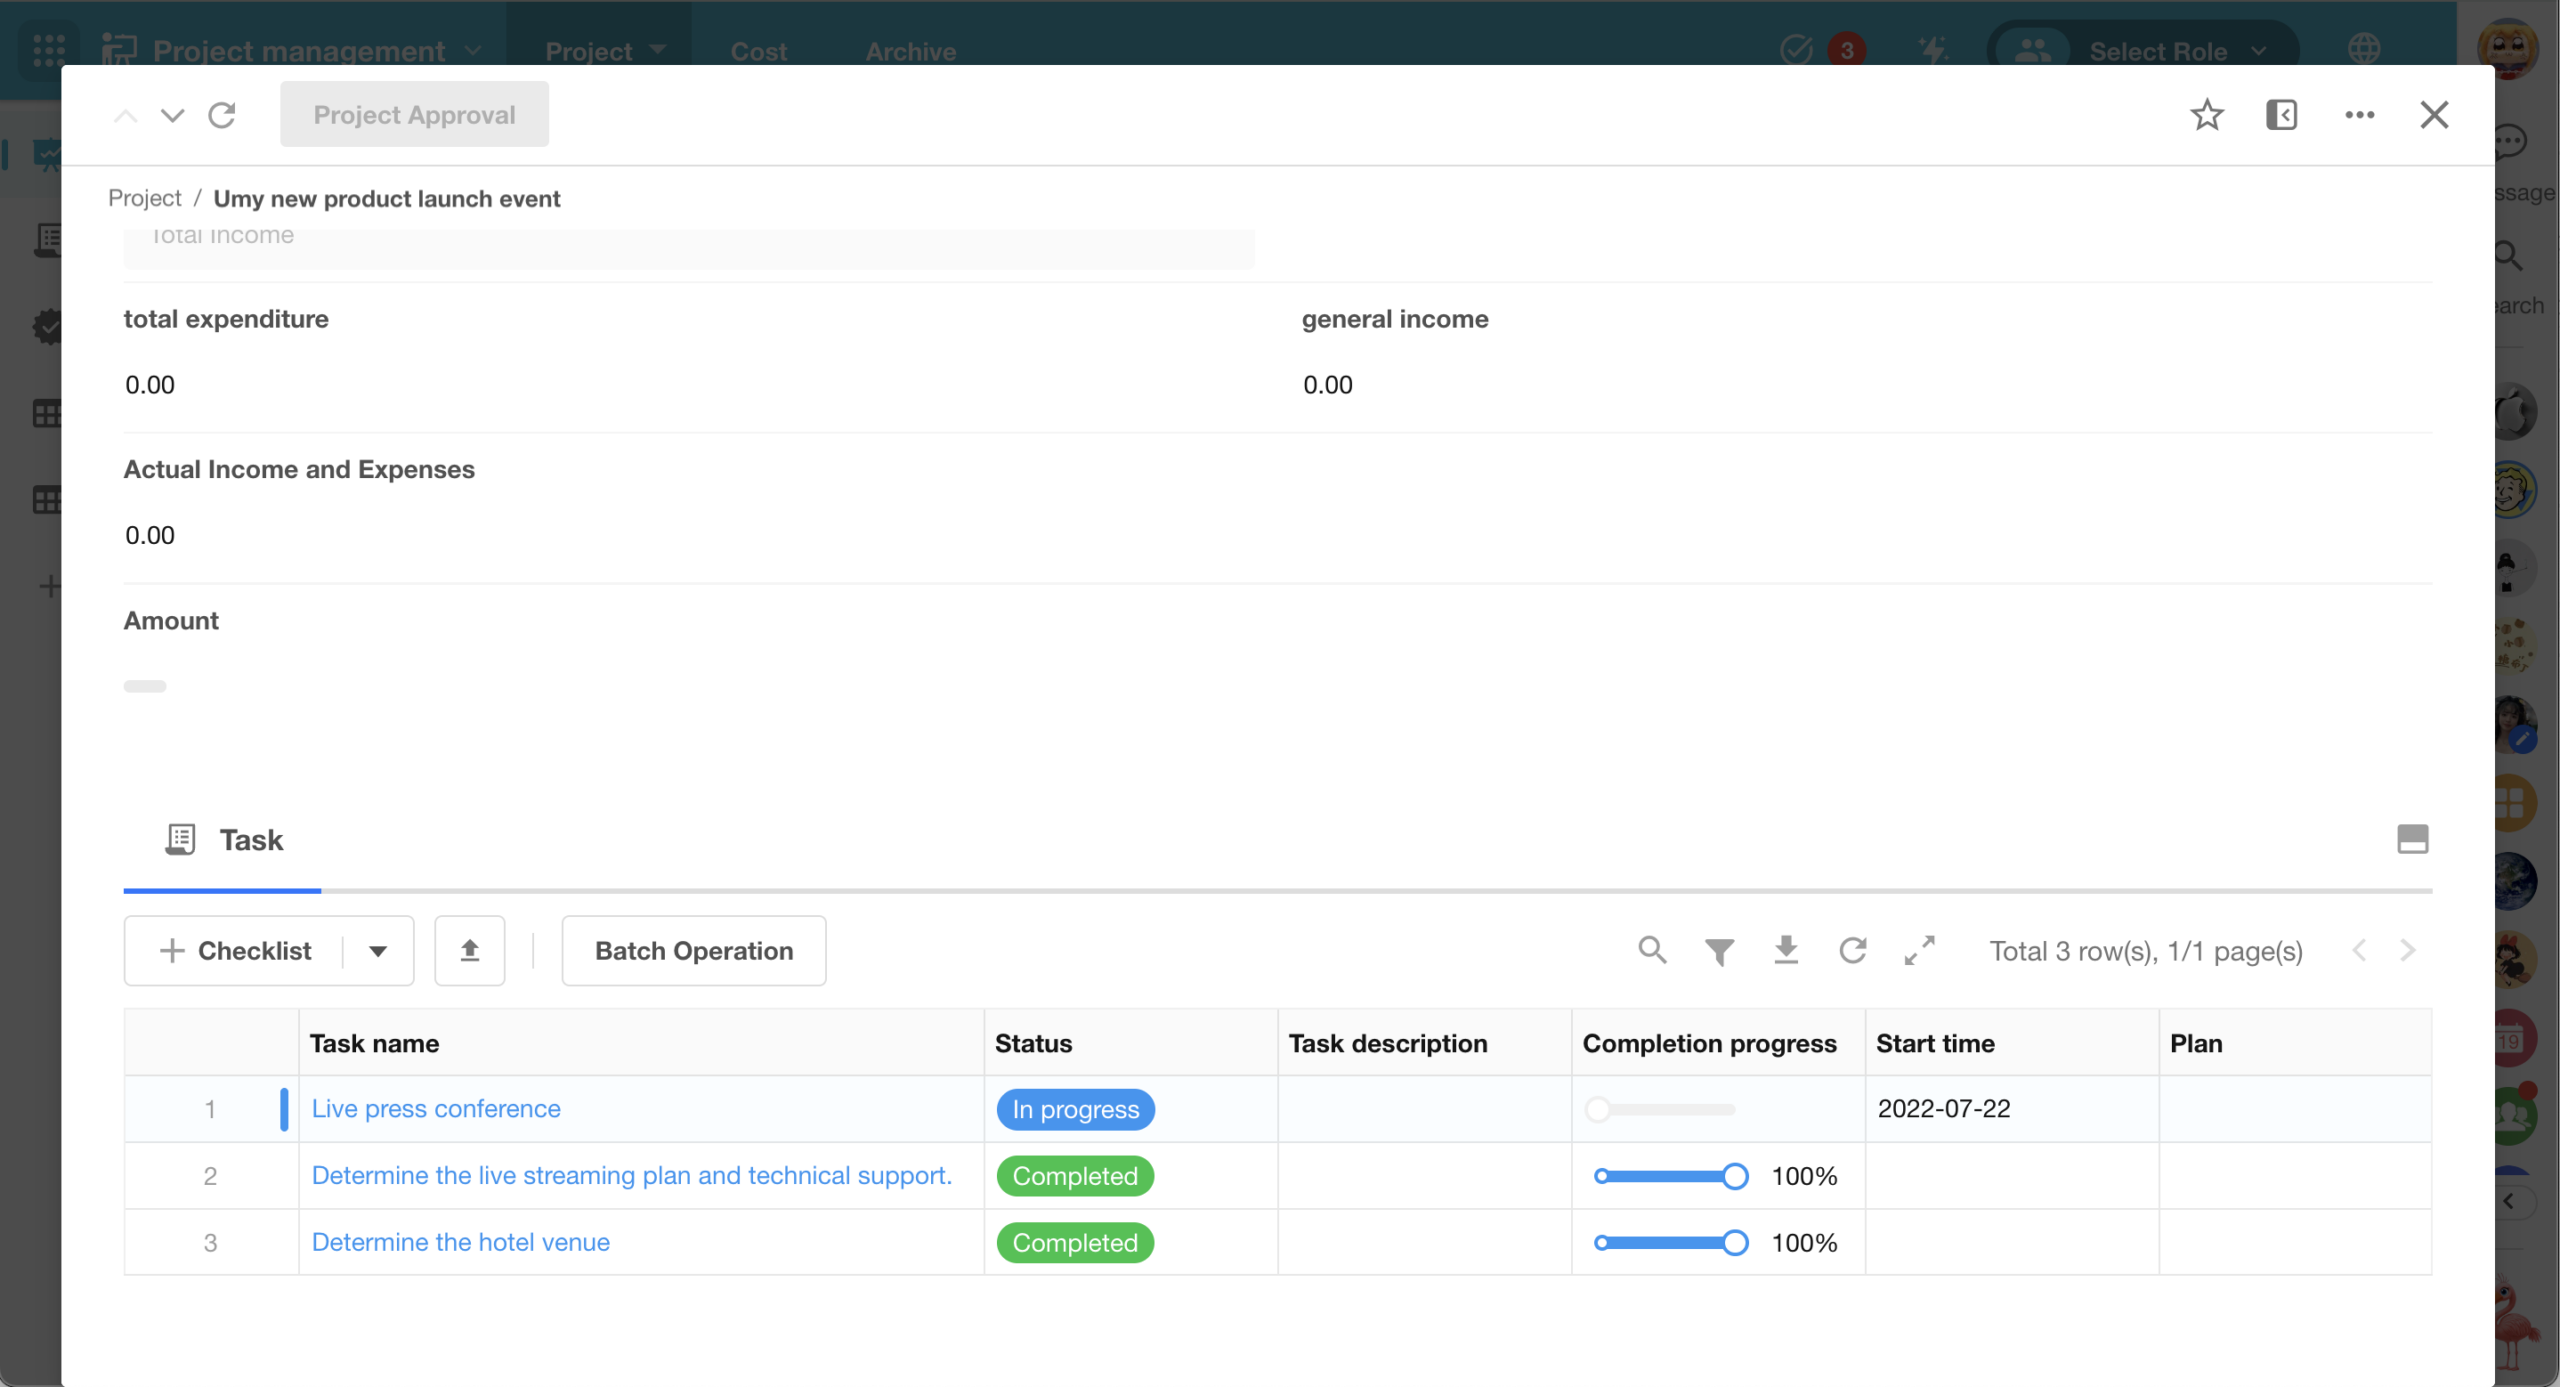Refresh the task table
2560x1387 pixels.
coord(1853,950)
